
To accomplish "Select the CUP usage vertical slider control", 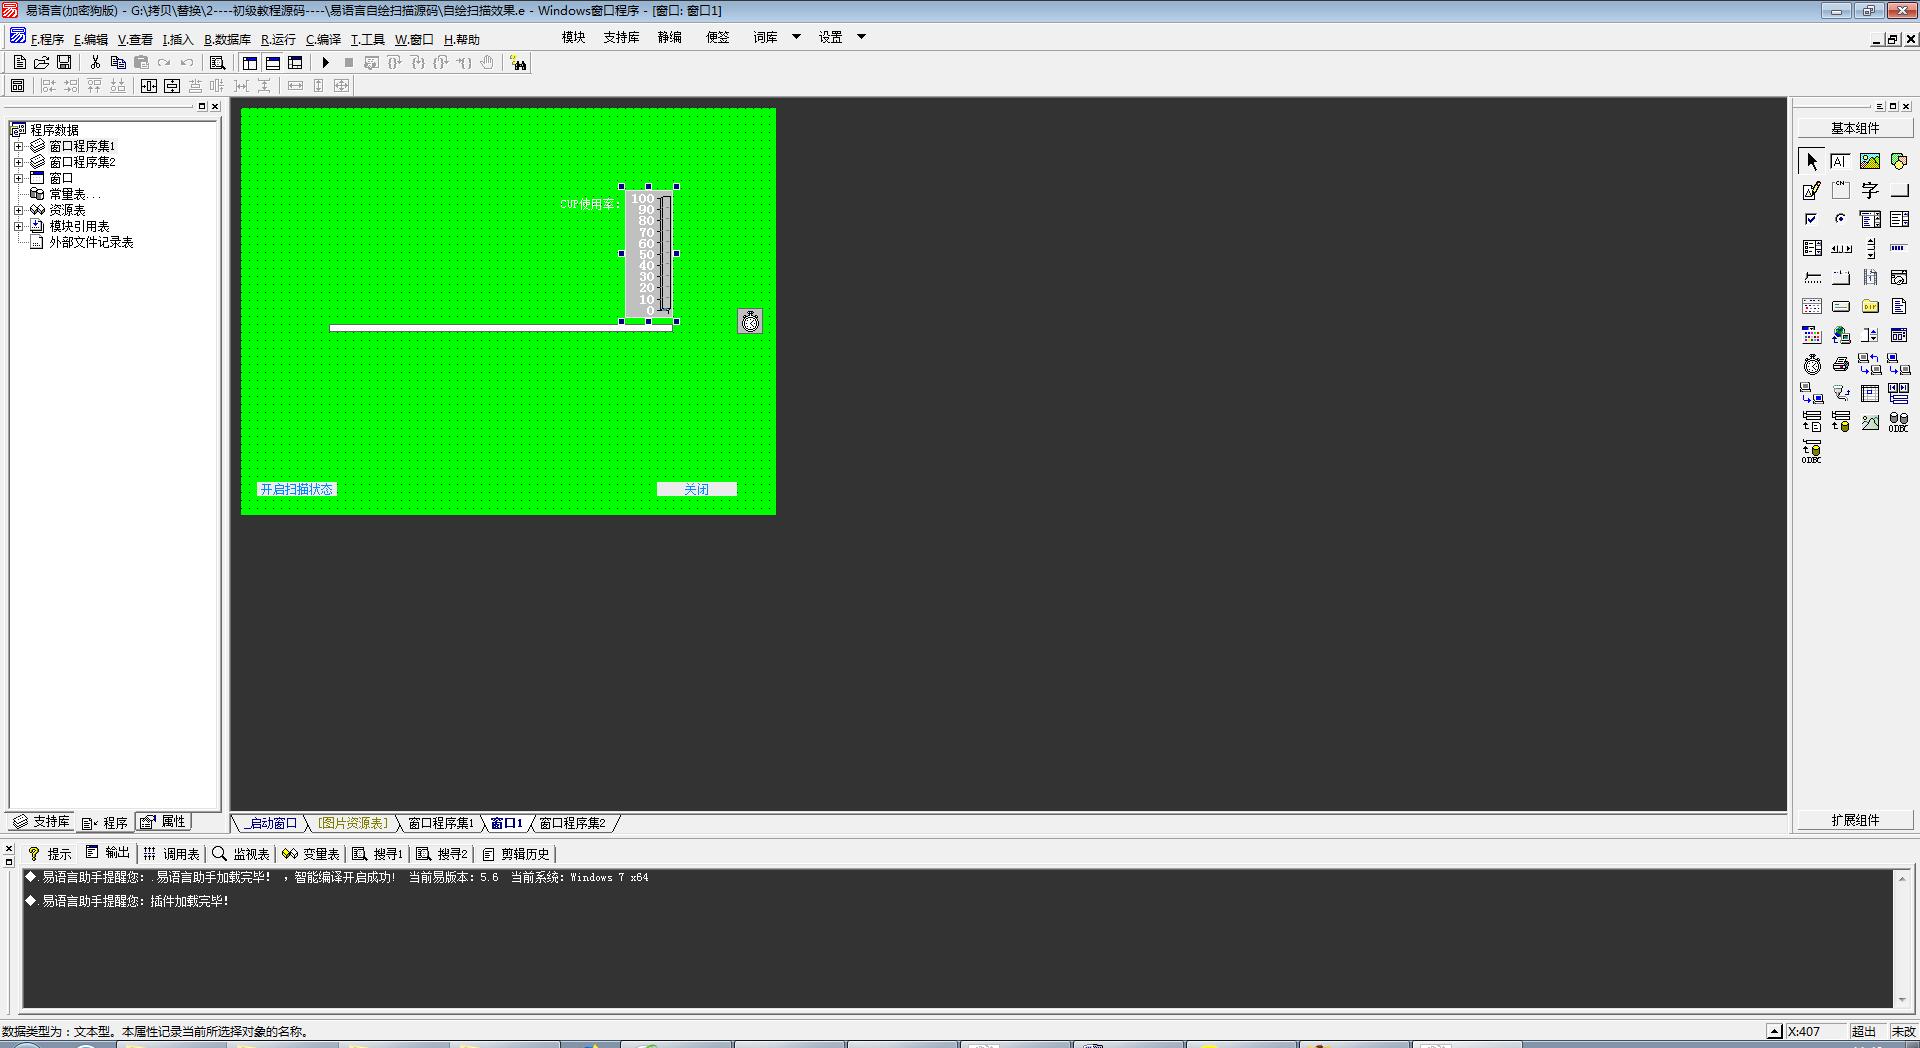I will (649, 254).
